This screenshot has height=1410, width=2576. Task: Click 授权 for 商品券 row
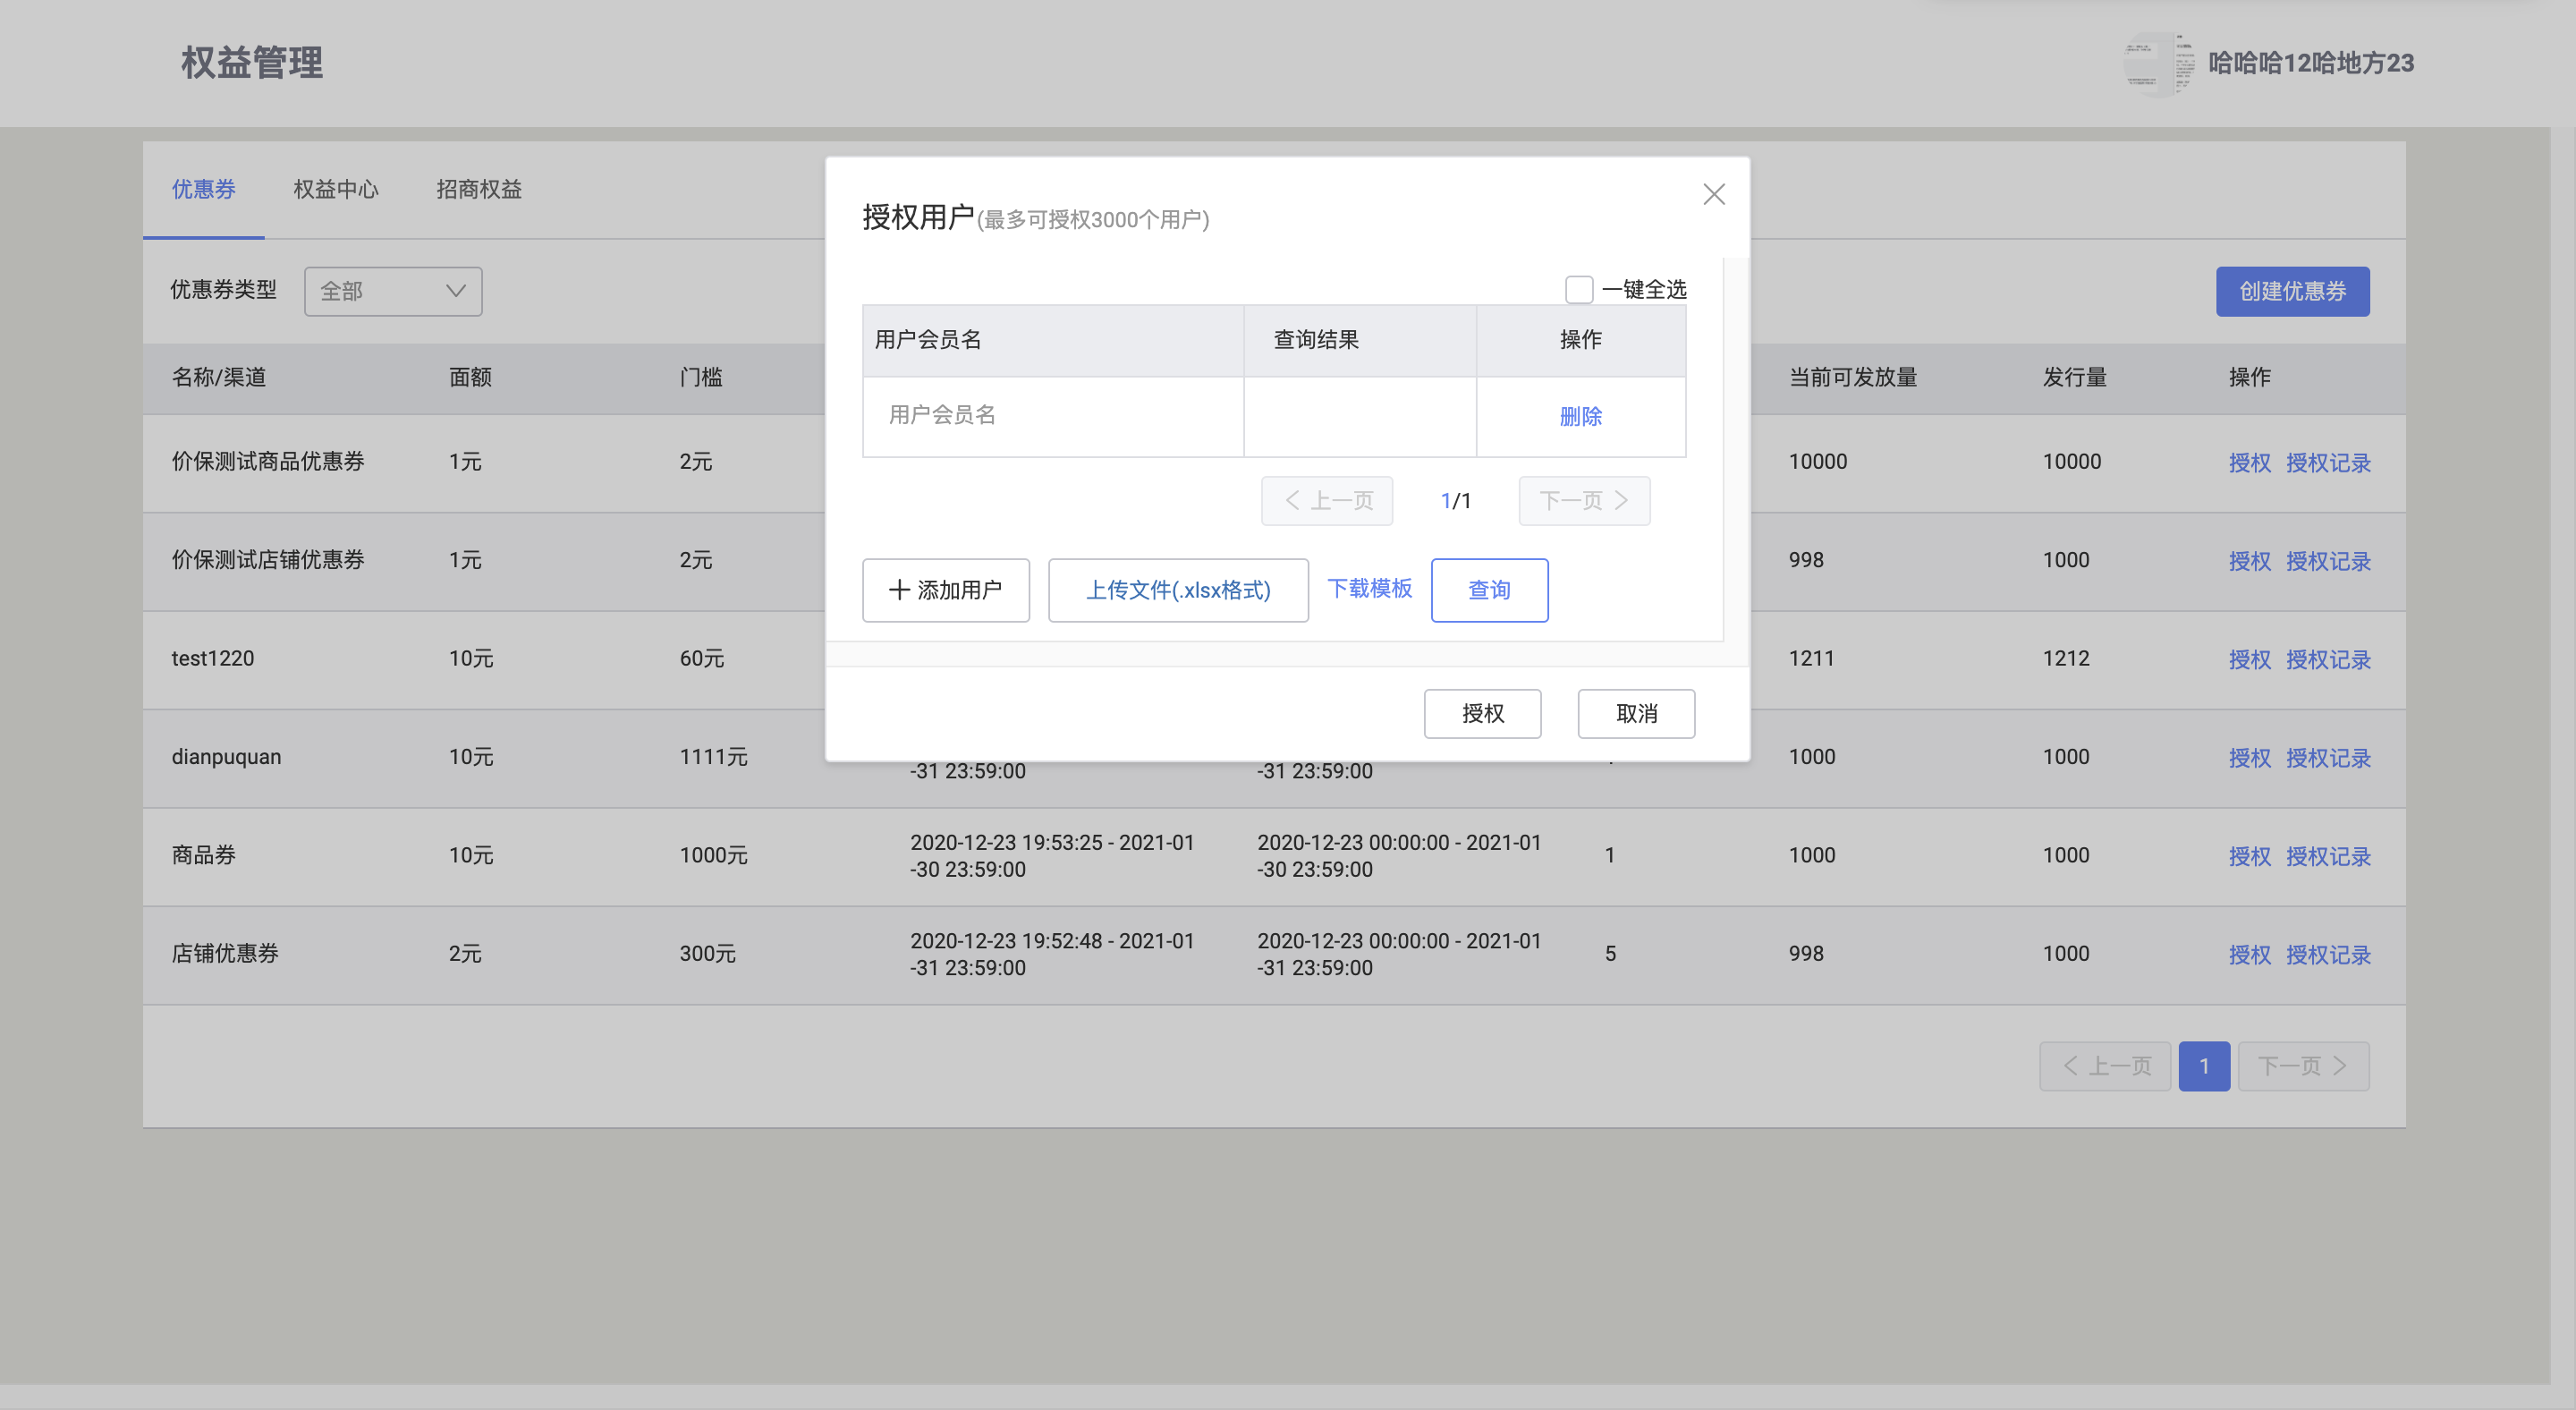coord(2249,856)
